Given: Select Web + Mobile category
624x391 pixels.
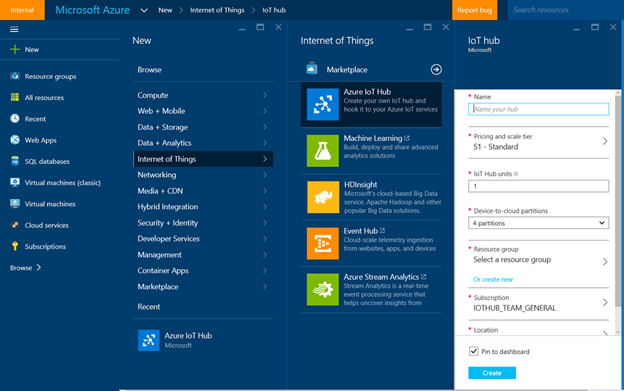Looking at the screenshot, I should 203,111.
